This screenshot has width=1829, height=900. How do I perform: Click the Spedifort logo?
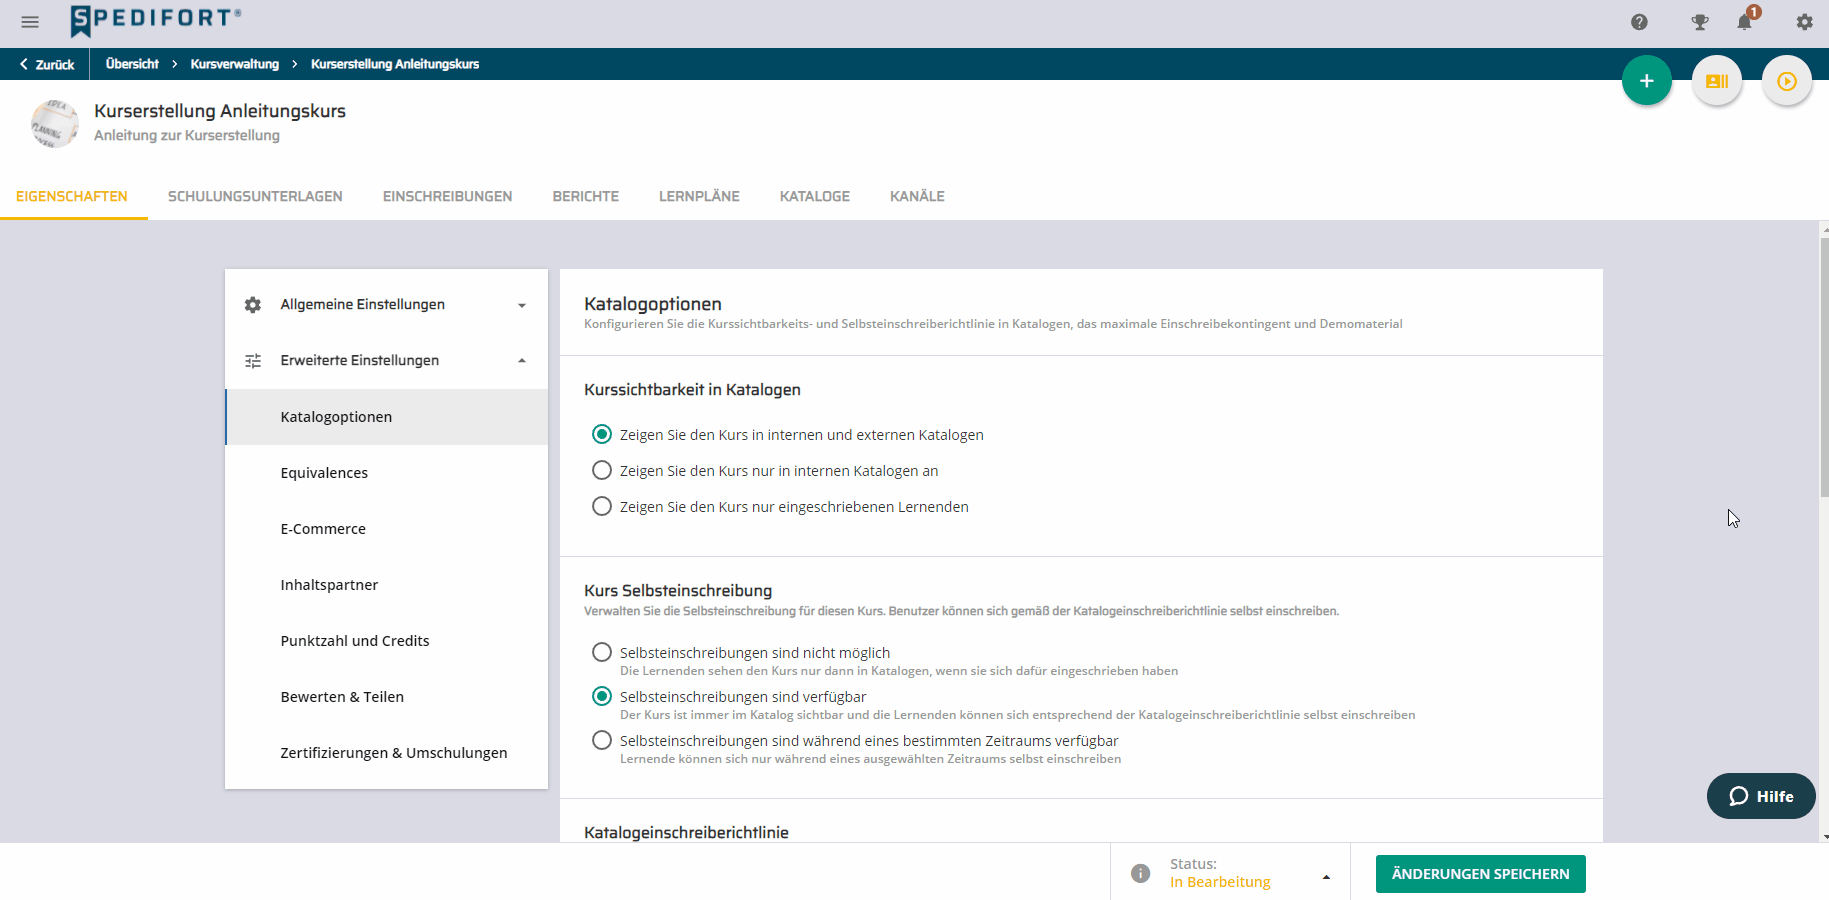pos(156,20)
